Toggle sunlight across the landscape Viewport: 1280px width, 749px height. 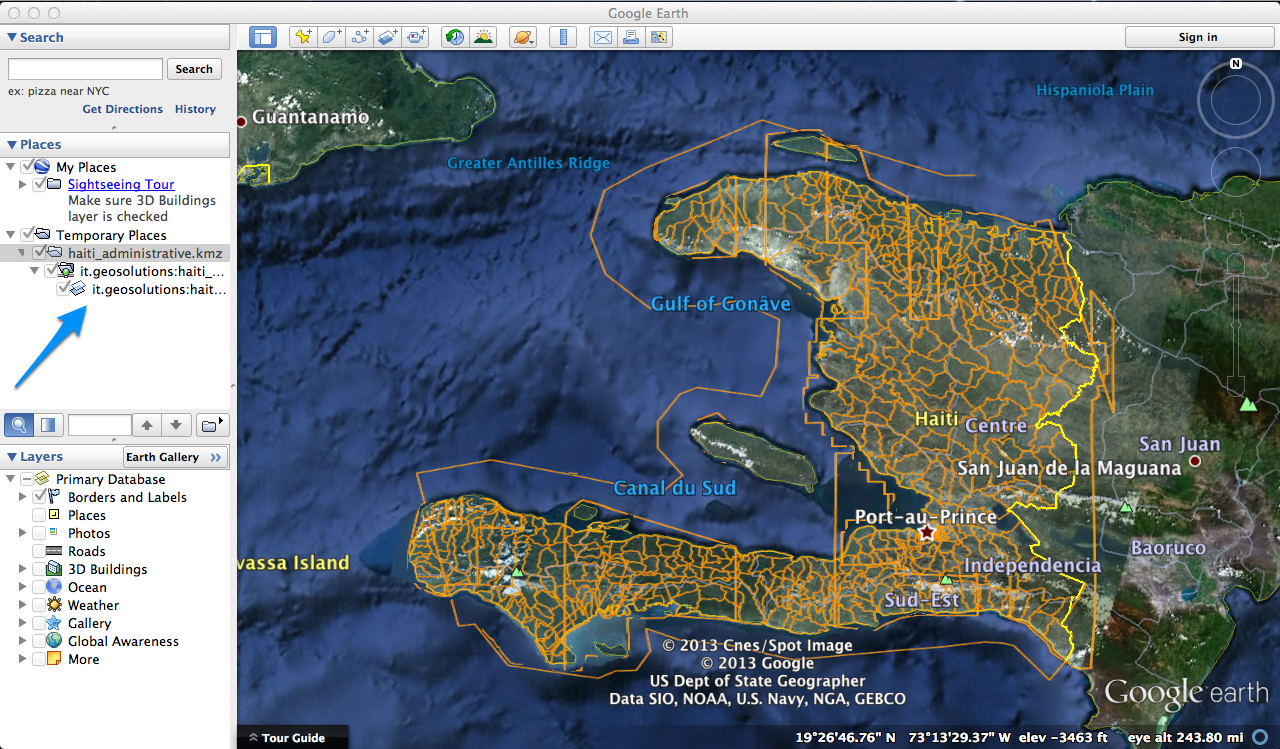coord(484,37)
